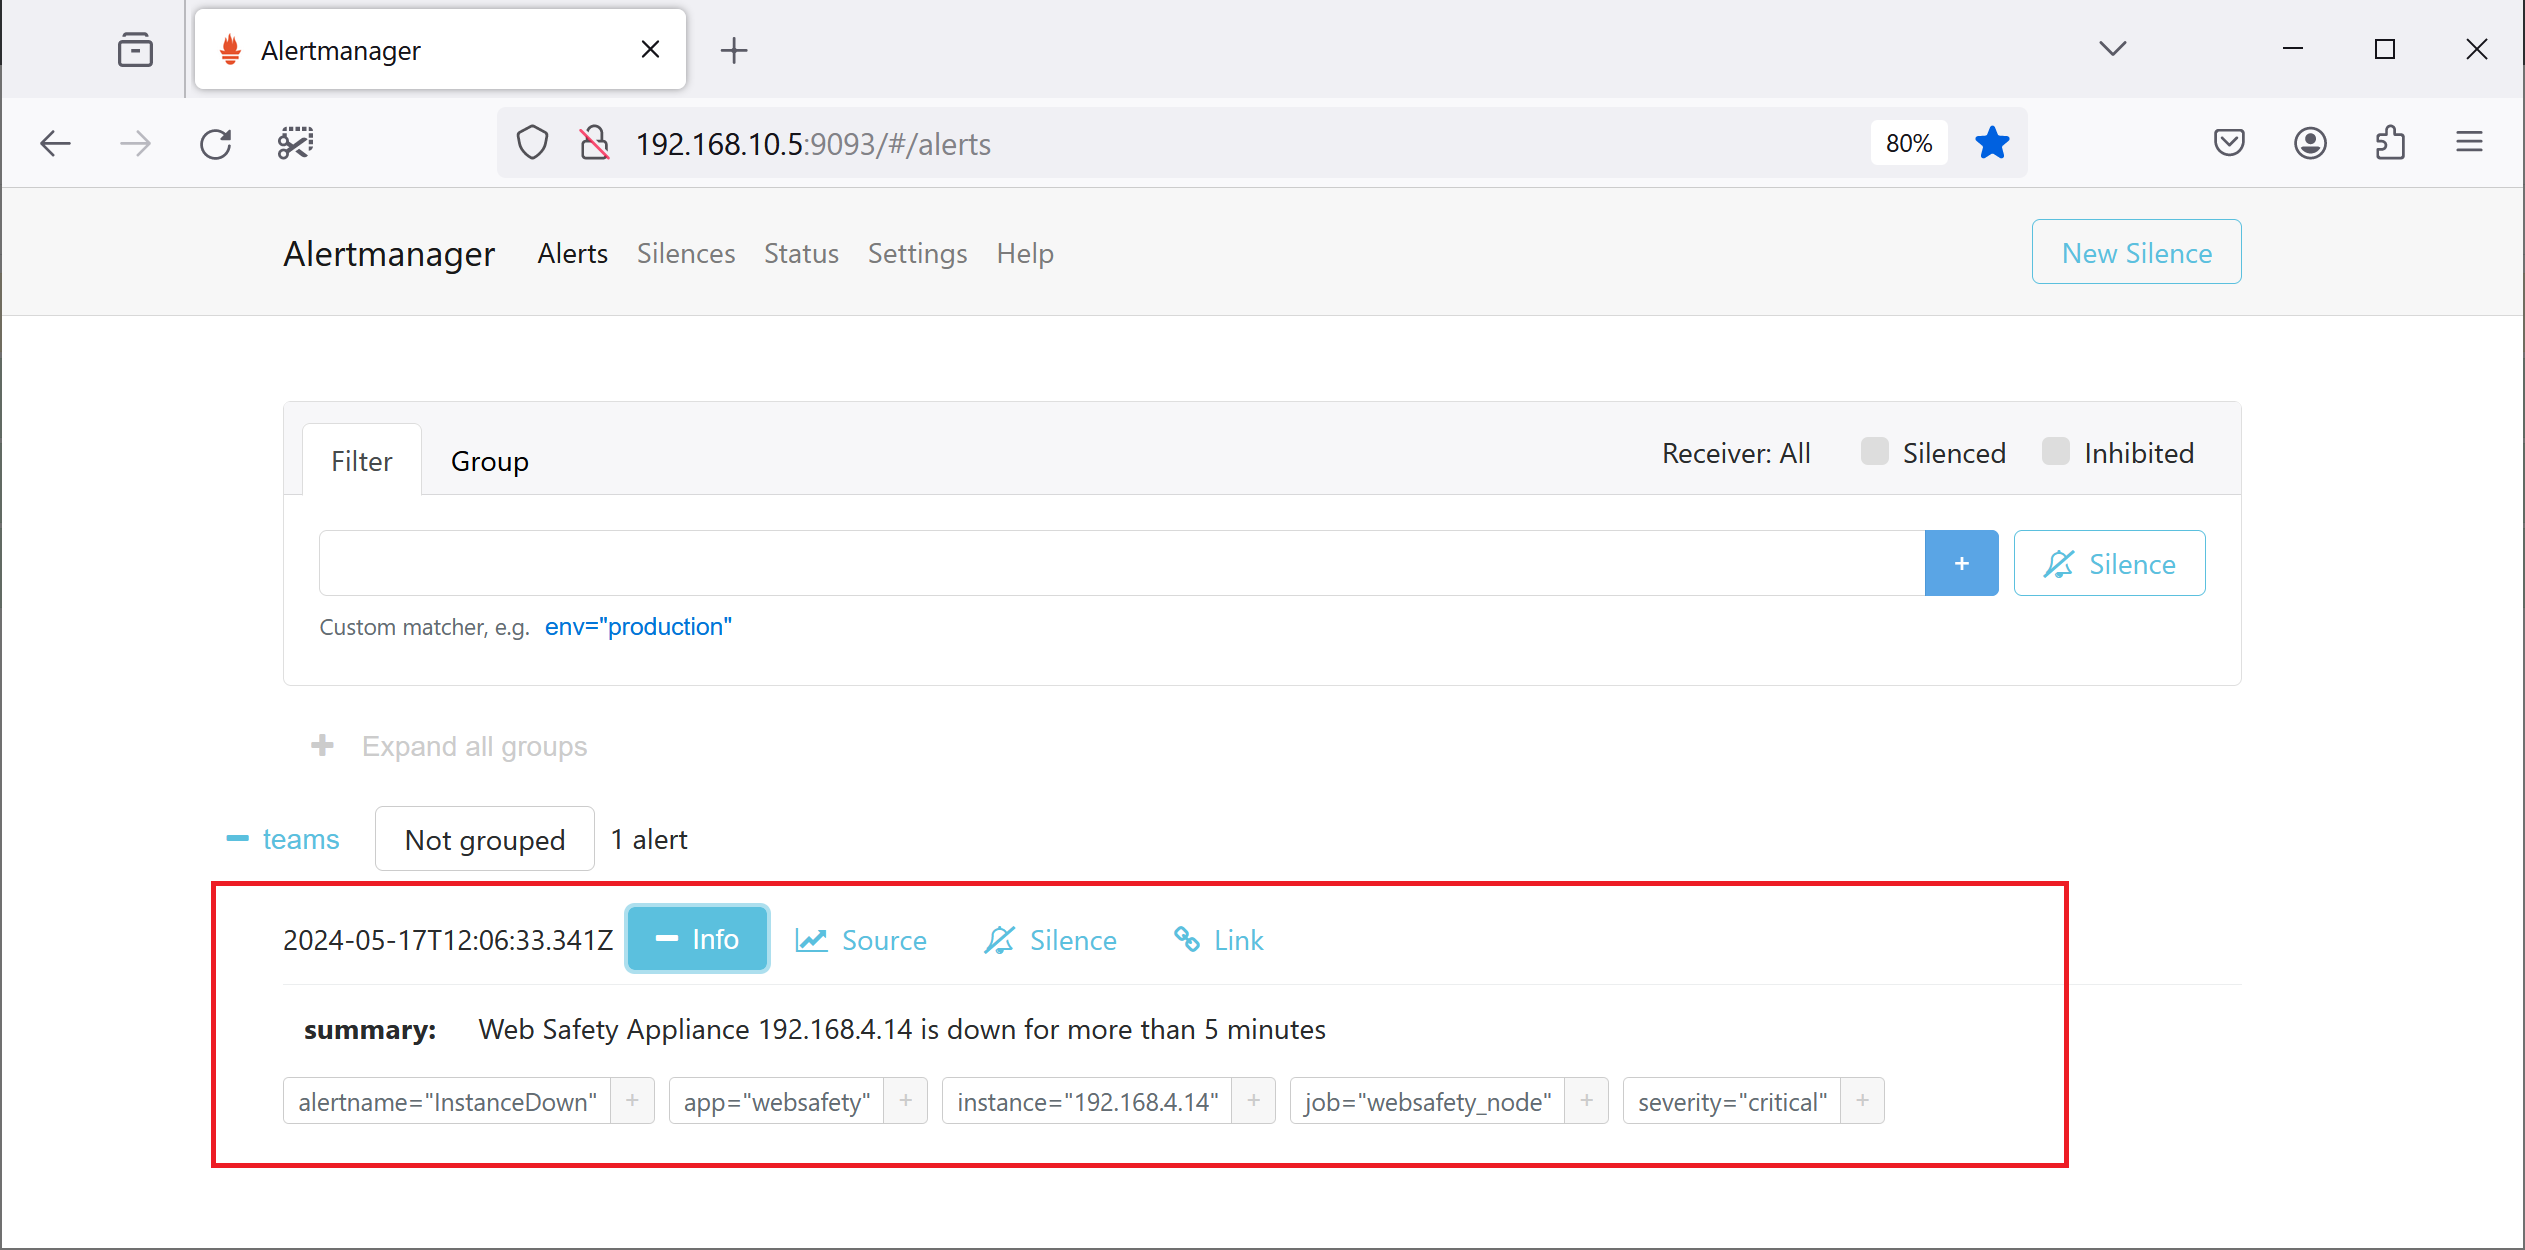Open the Status menu tab

click(800, 253)
